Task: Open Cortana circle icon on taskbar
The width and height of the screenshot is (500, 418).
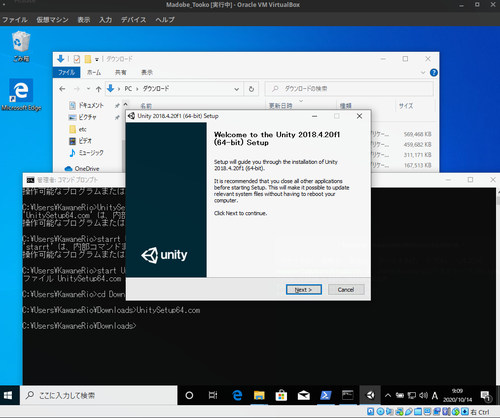Action: pyautogui.click(x=189, y=395)
